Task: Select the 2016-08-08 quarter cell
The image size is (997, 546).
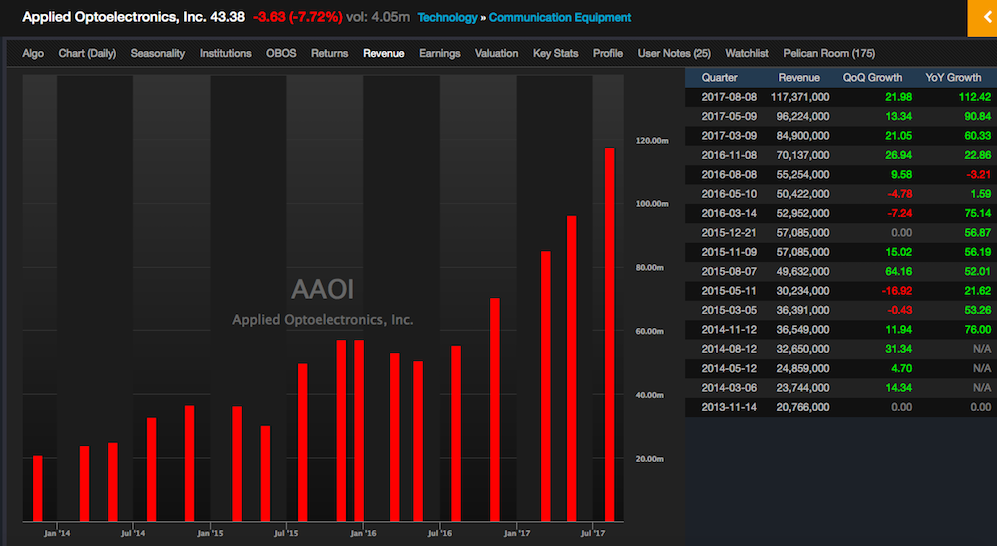Action: click(729, 175)
